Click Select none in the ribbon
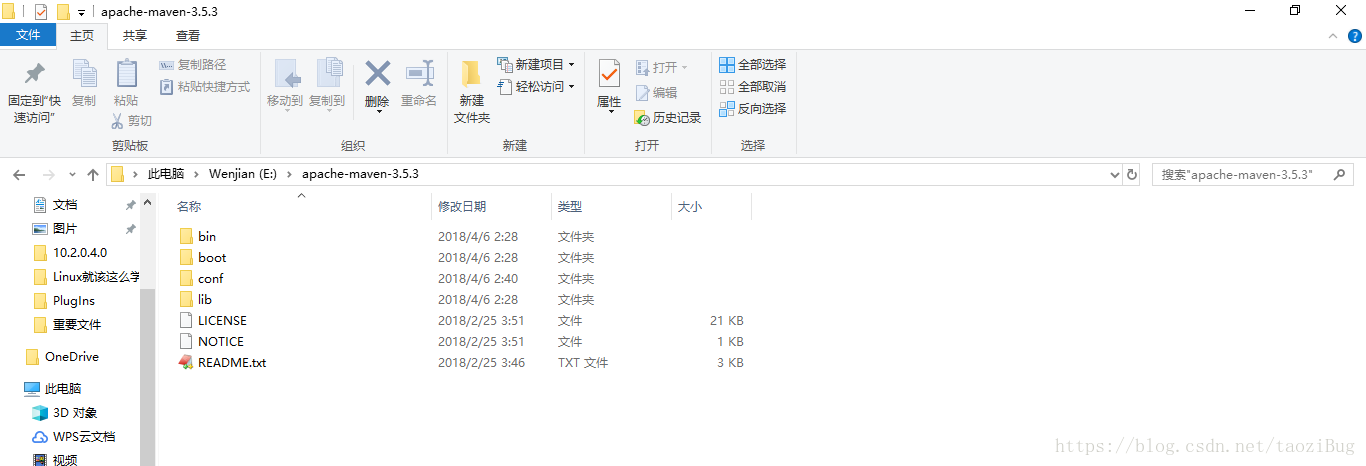 [753, 87]
